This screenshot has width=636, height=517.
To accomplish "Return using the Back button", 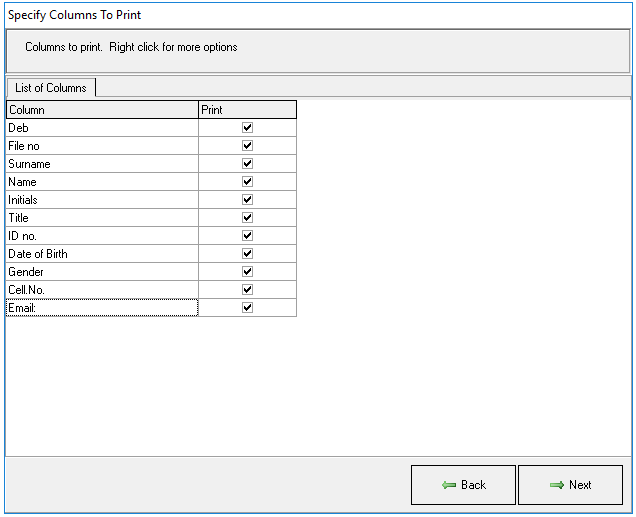I will click(x=463, y=485).
